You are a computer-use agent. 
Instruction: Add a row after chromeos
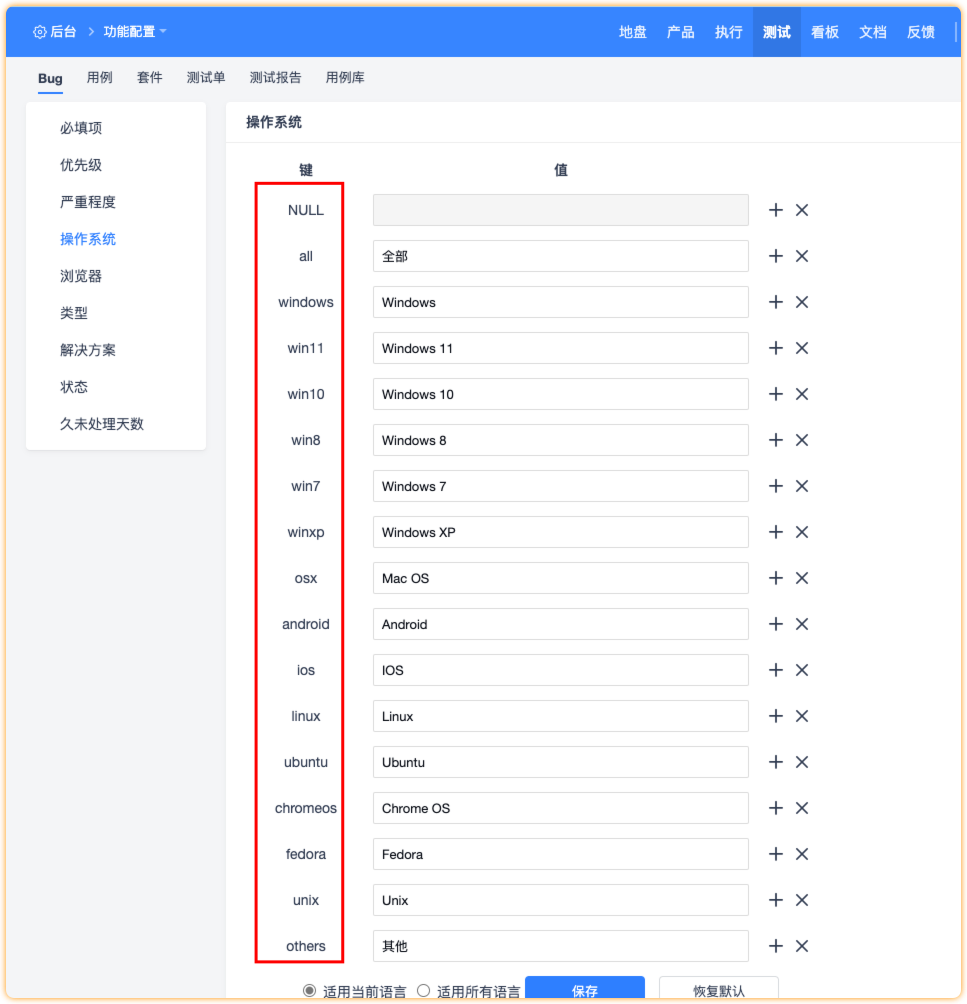point(776,809)
